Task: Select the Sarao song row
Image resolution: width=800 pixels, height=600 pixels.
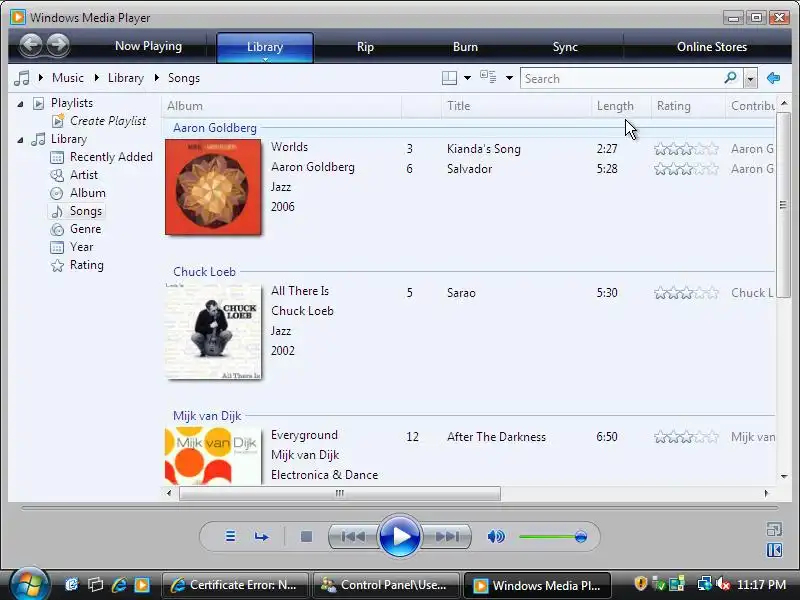Action: 589,293
